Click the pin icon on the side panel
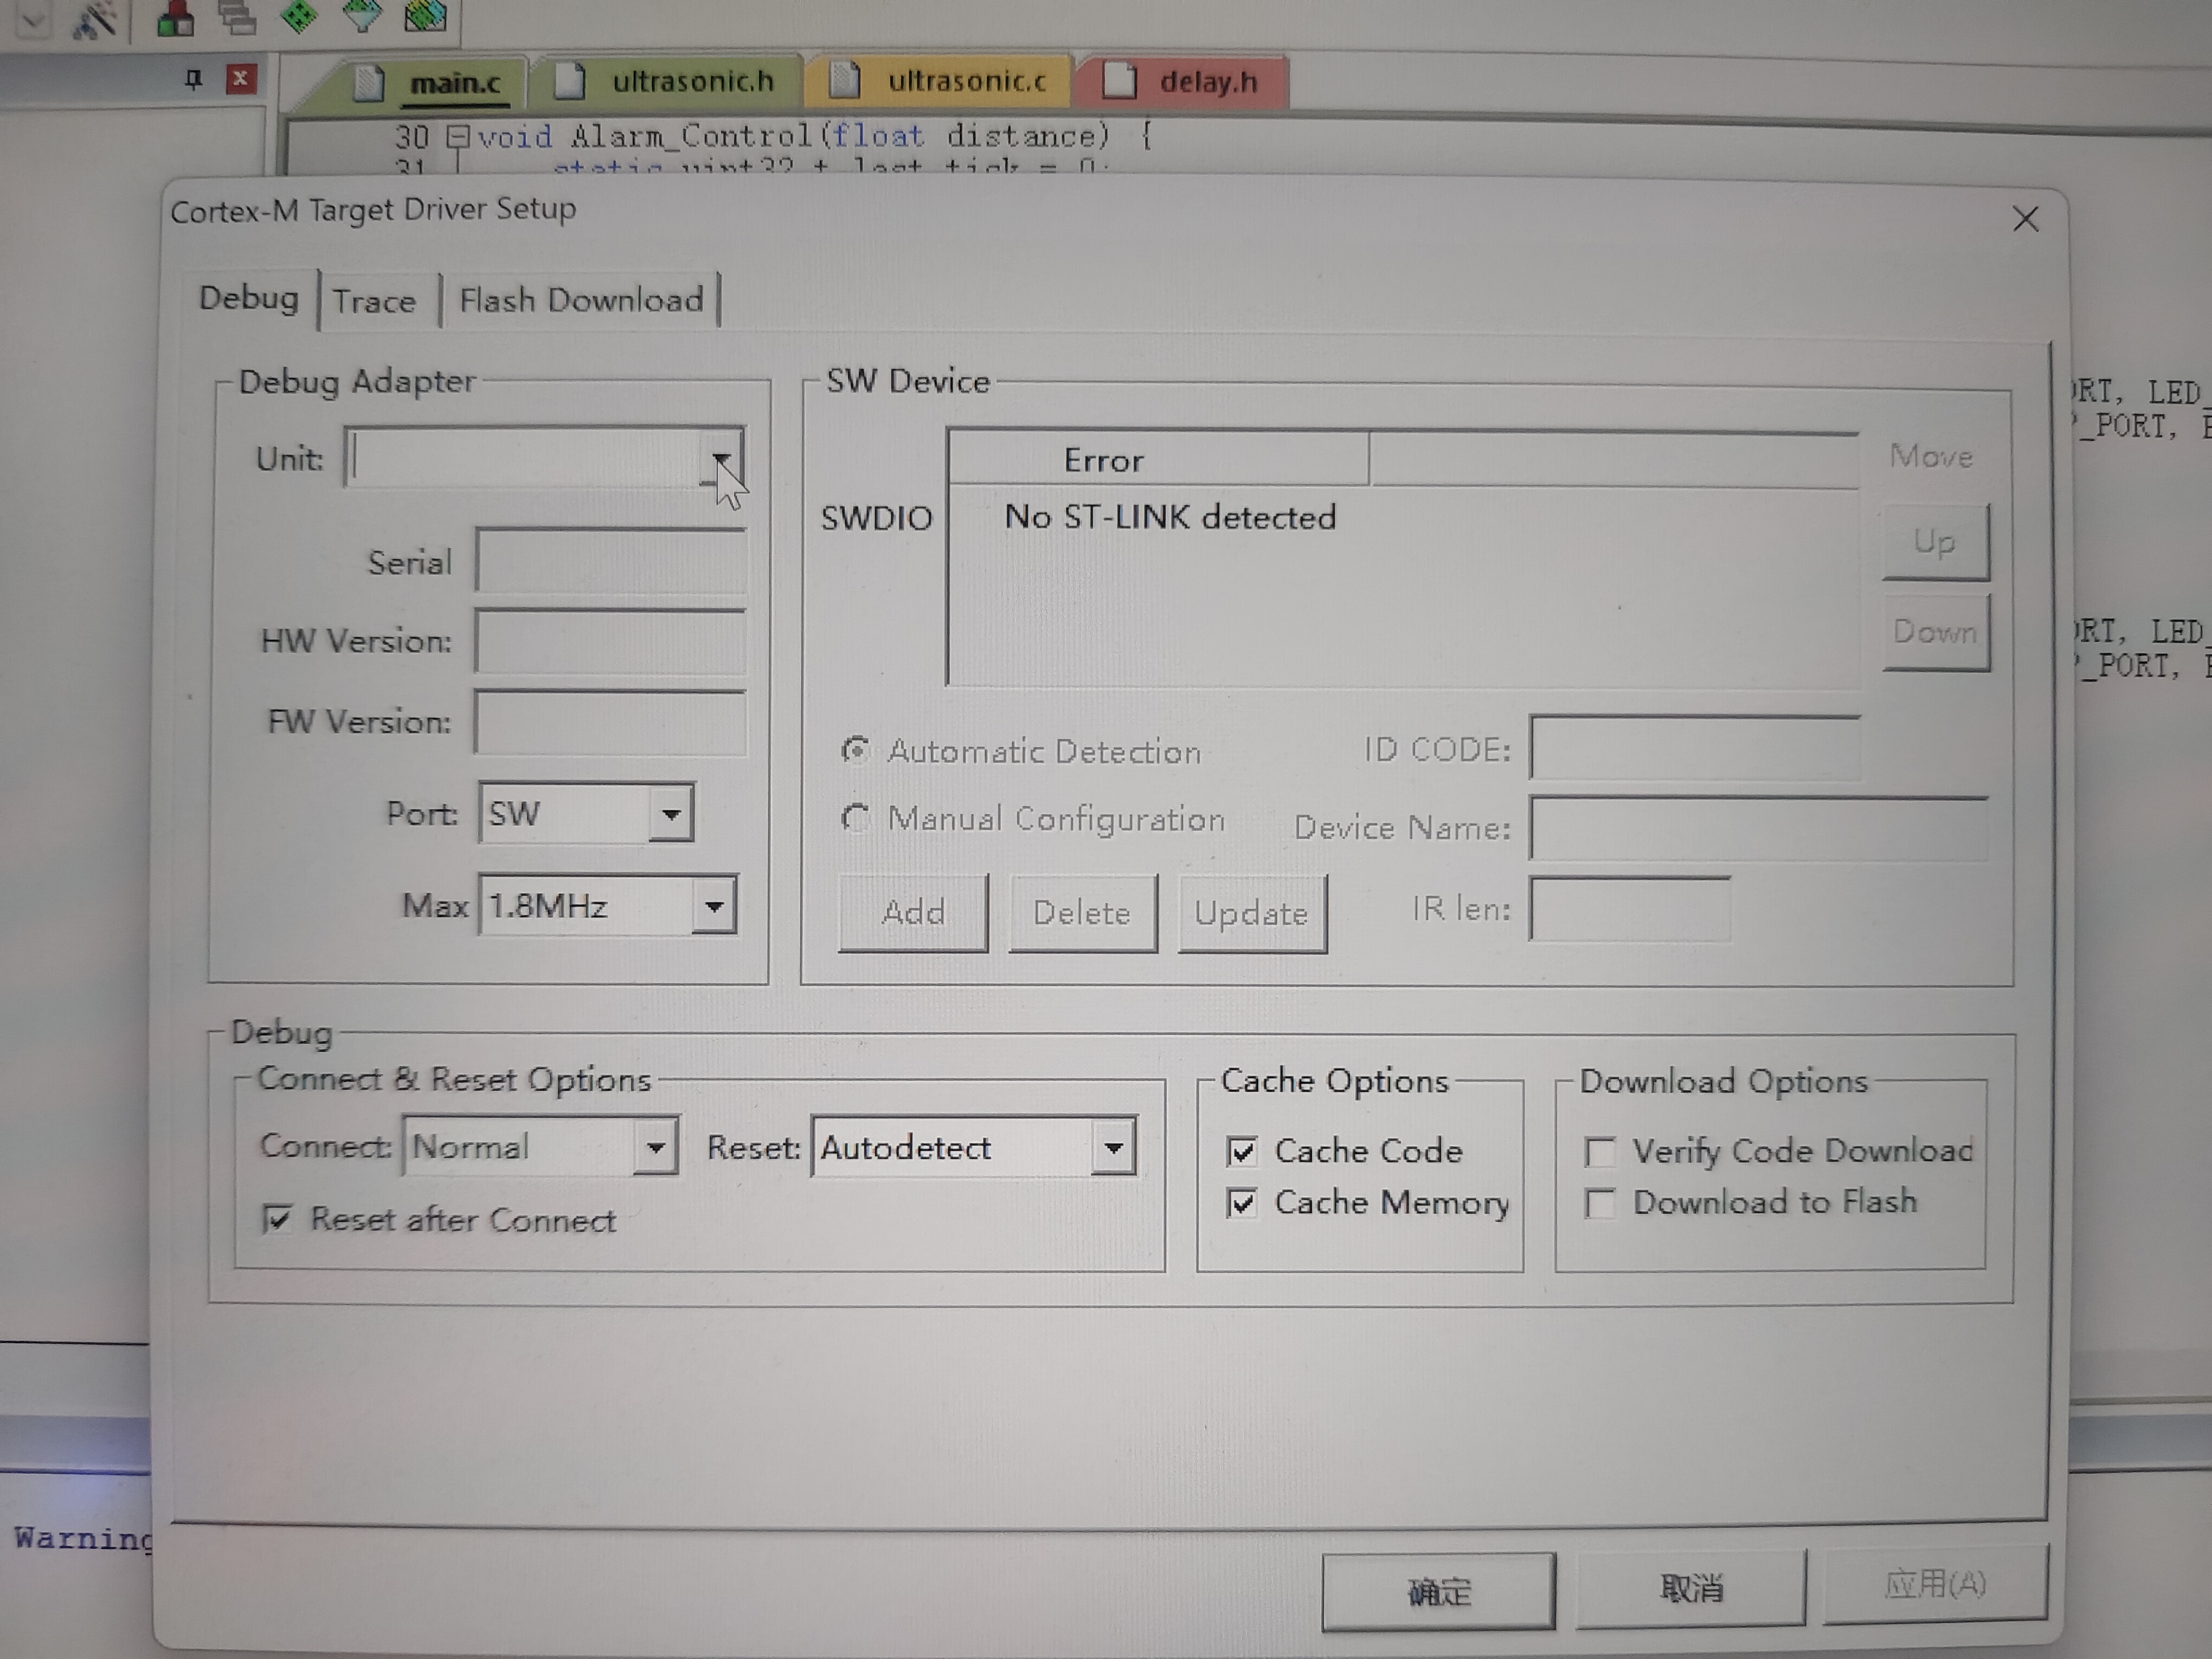 (x=193, y=79)
